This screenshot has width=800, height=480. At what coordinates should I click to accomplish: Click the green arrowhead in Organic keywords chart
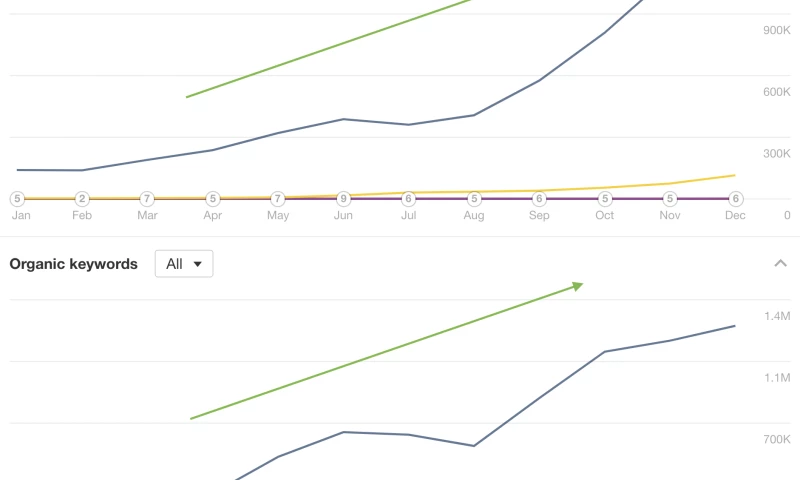(577, 287)
